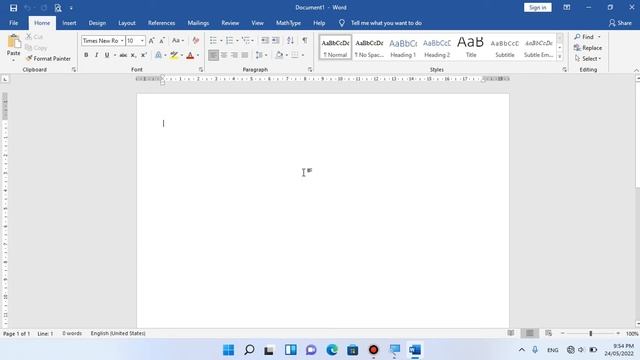Apply red font color
Image resolution: width=640 pixels, height=360 pixels.
click(190, 55)
